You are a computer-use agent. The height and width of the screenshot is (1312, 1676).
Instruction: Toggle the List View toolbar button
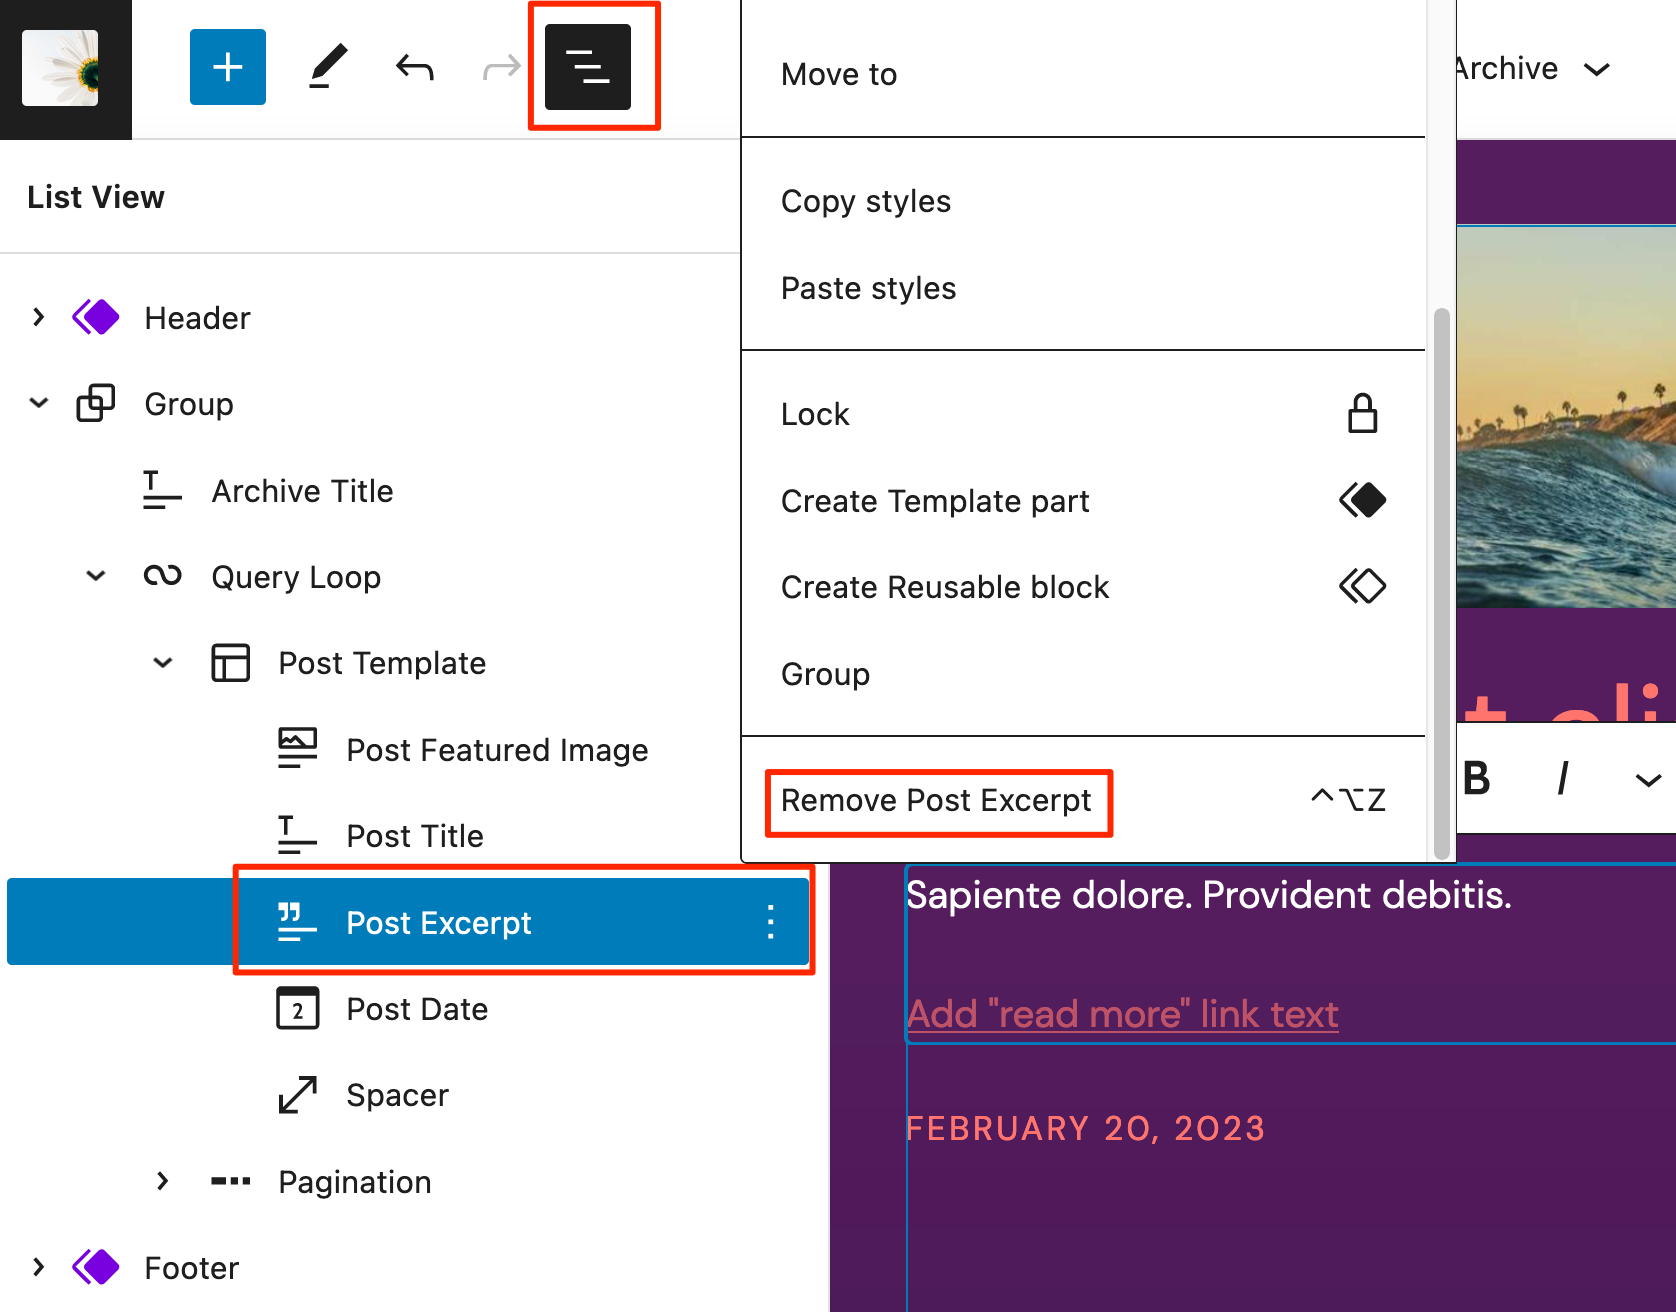(x=588, y=67)
